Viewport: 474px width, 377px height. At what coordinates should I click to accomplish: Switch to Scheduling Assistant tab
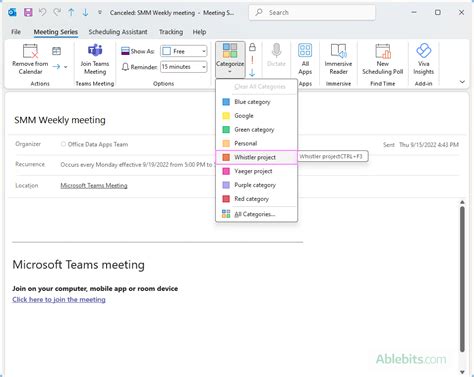pos(118,32)
